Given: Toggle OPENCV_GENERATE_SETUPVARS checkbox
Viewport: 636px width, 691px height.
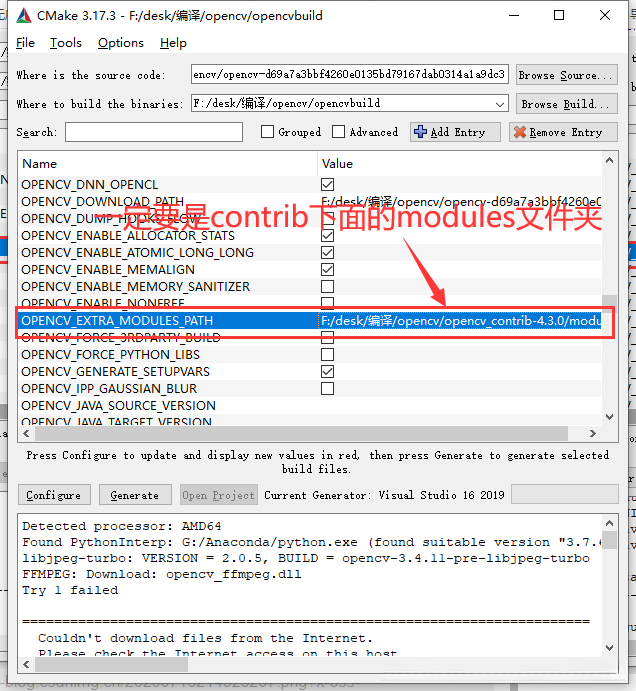Looking at the screenshot, I should [x=327, y=372].
